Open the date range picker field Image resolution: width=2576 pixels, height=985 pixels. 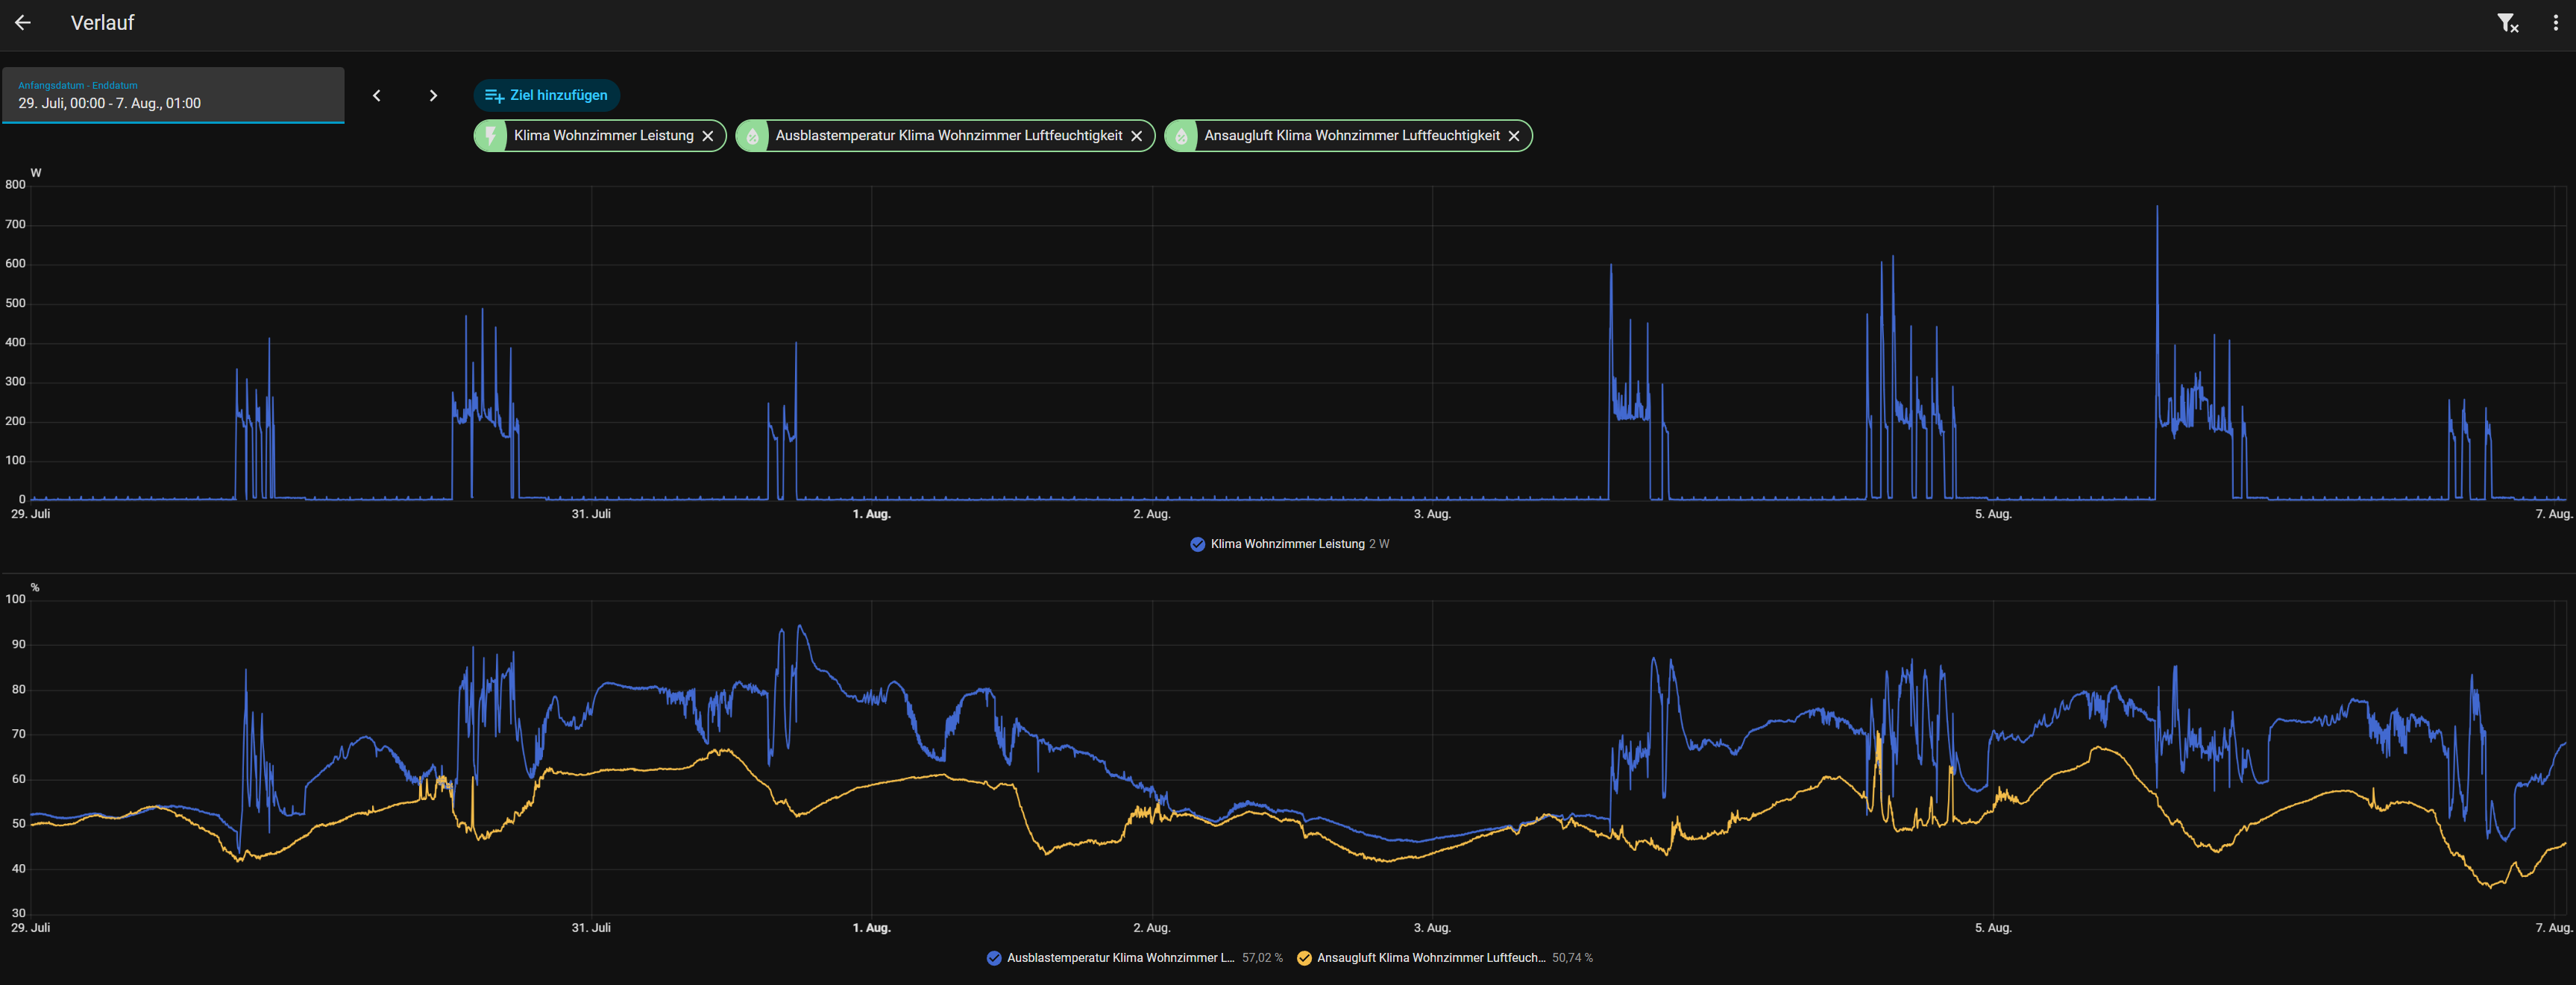click(173, 95)
